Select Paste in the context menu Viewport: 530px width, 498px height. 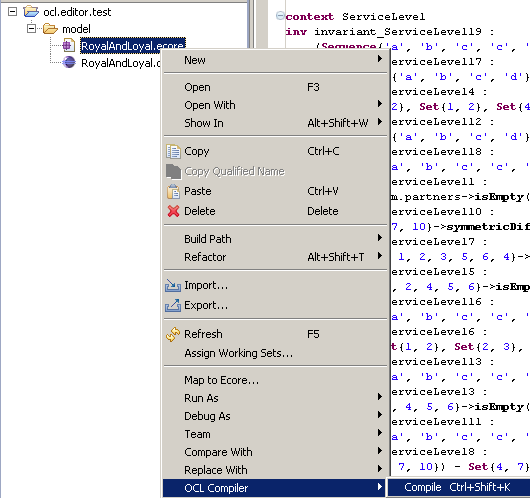click(275, 191)
